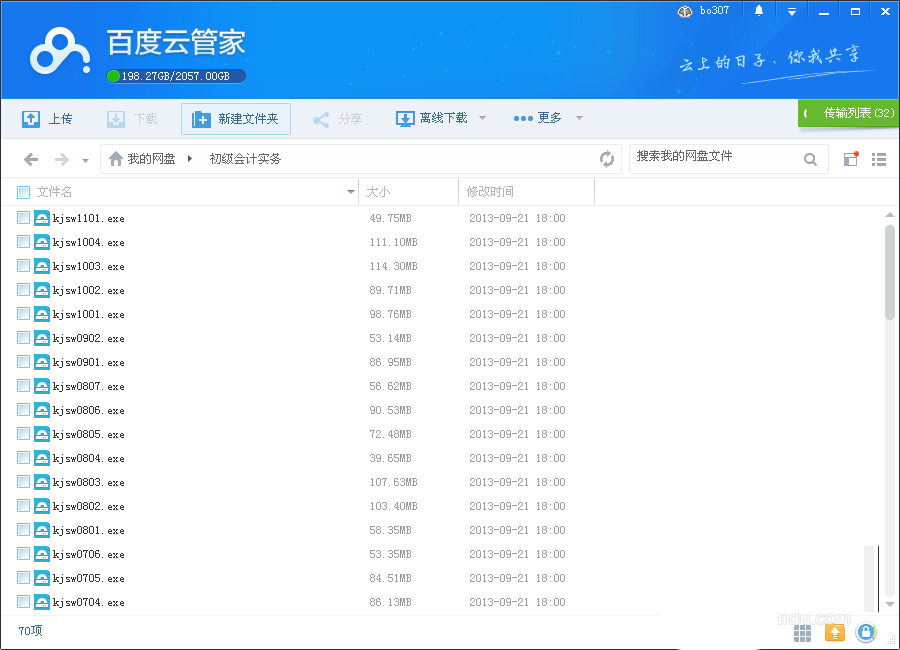900x650 pixels.
Task: Open the 传输列表 (32) transfer list
Action: (849, 113)
